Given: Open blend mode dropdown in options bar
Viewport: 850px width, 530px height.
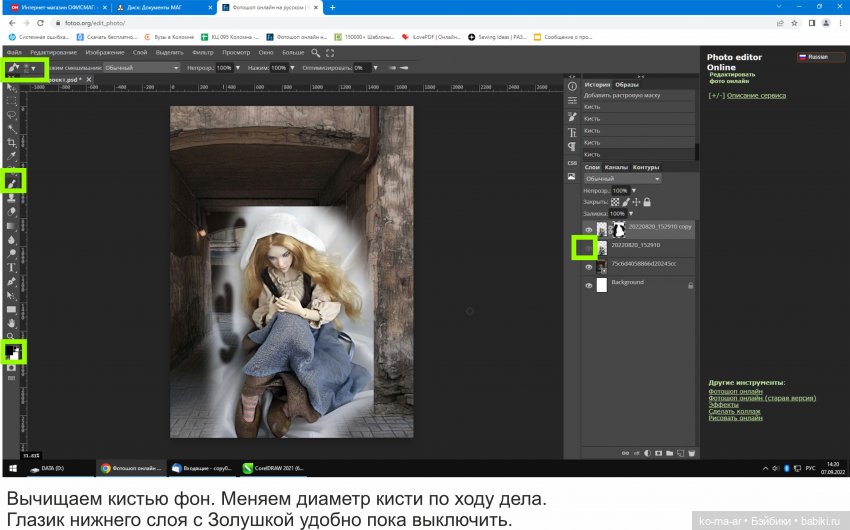Looking at the screenshot, I should tap(141, 68).
